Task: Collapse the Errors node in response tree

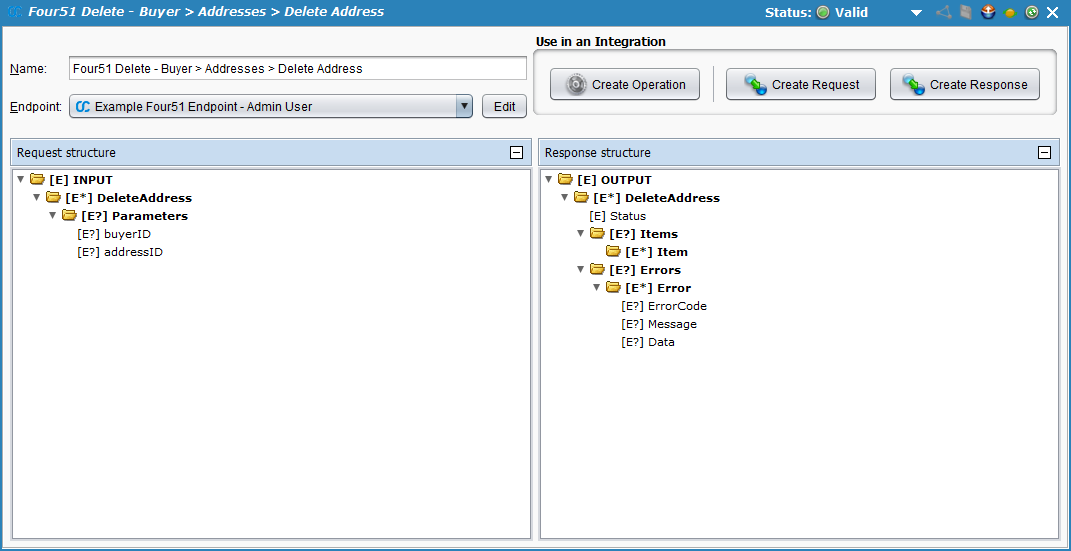Action: pyautogui.click(x=581, y=270)
